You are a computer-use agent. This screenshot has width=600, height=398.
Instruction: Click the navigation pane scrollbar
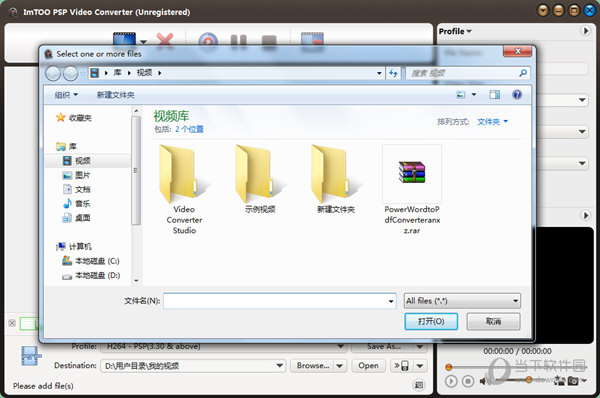point(136,170)
